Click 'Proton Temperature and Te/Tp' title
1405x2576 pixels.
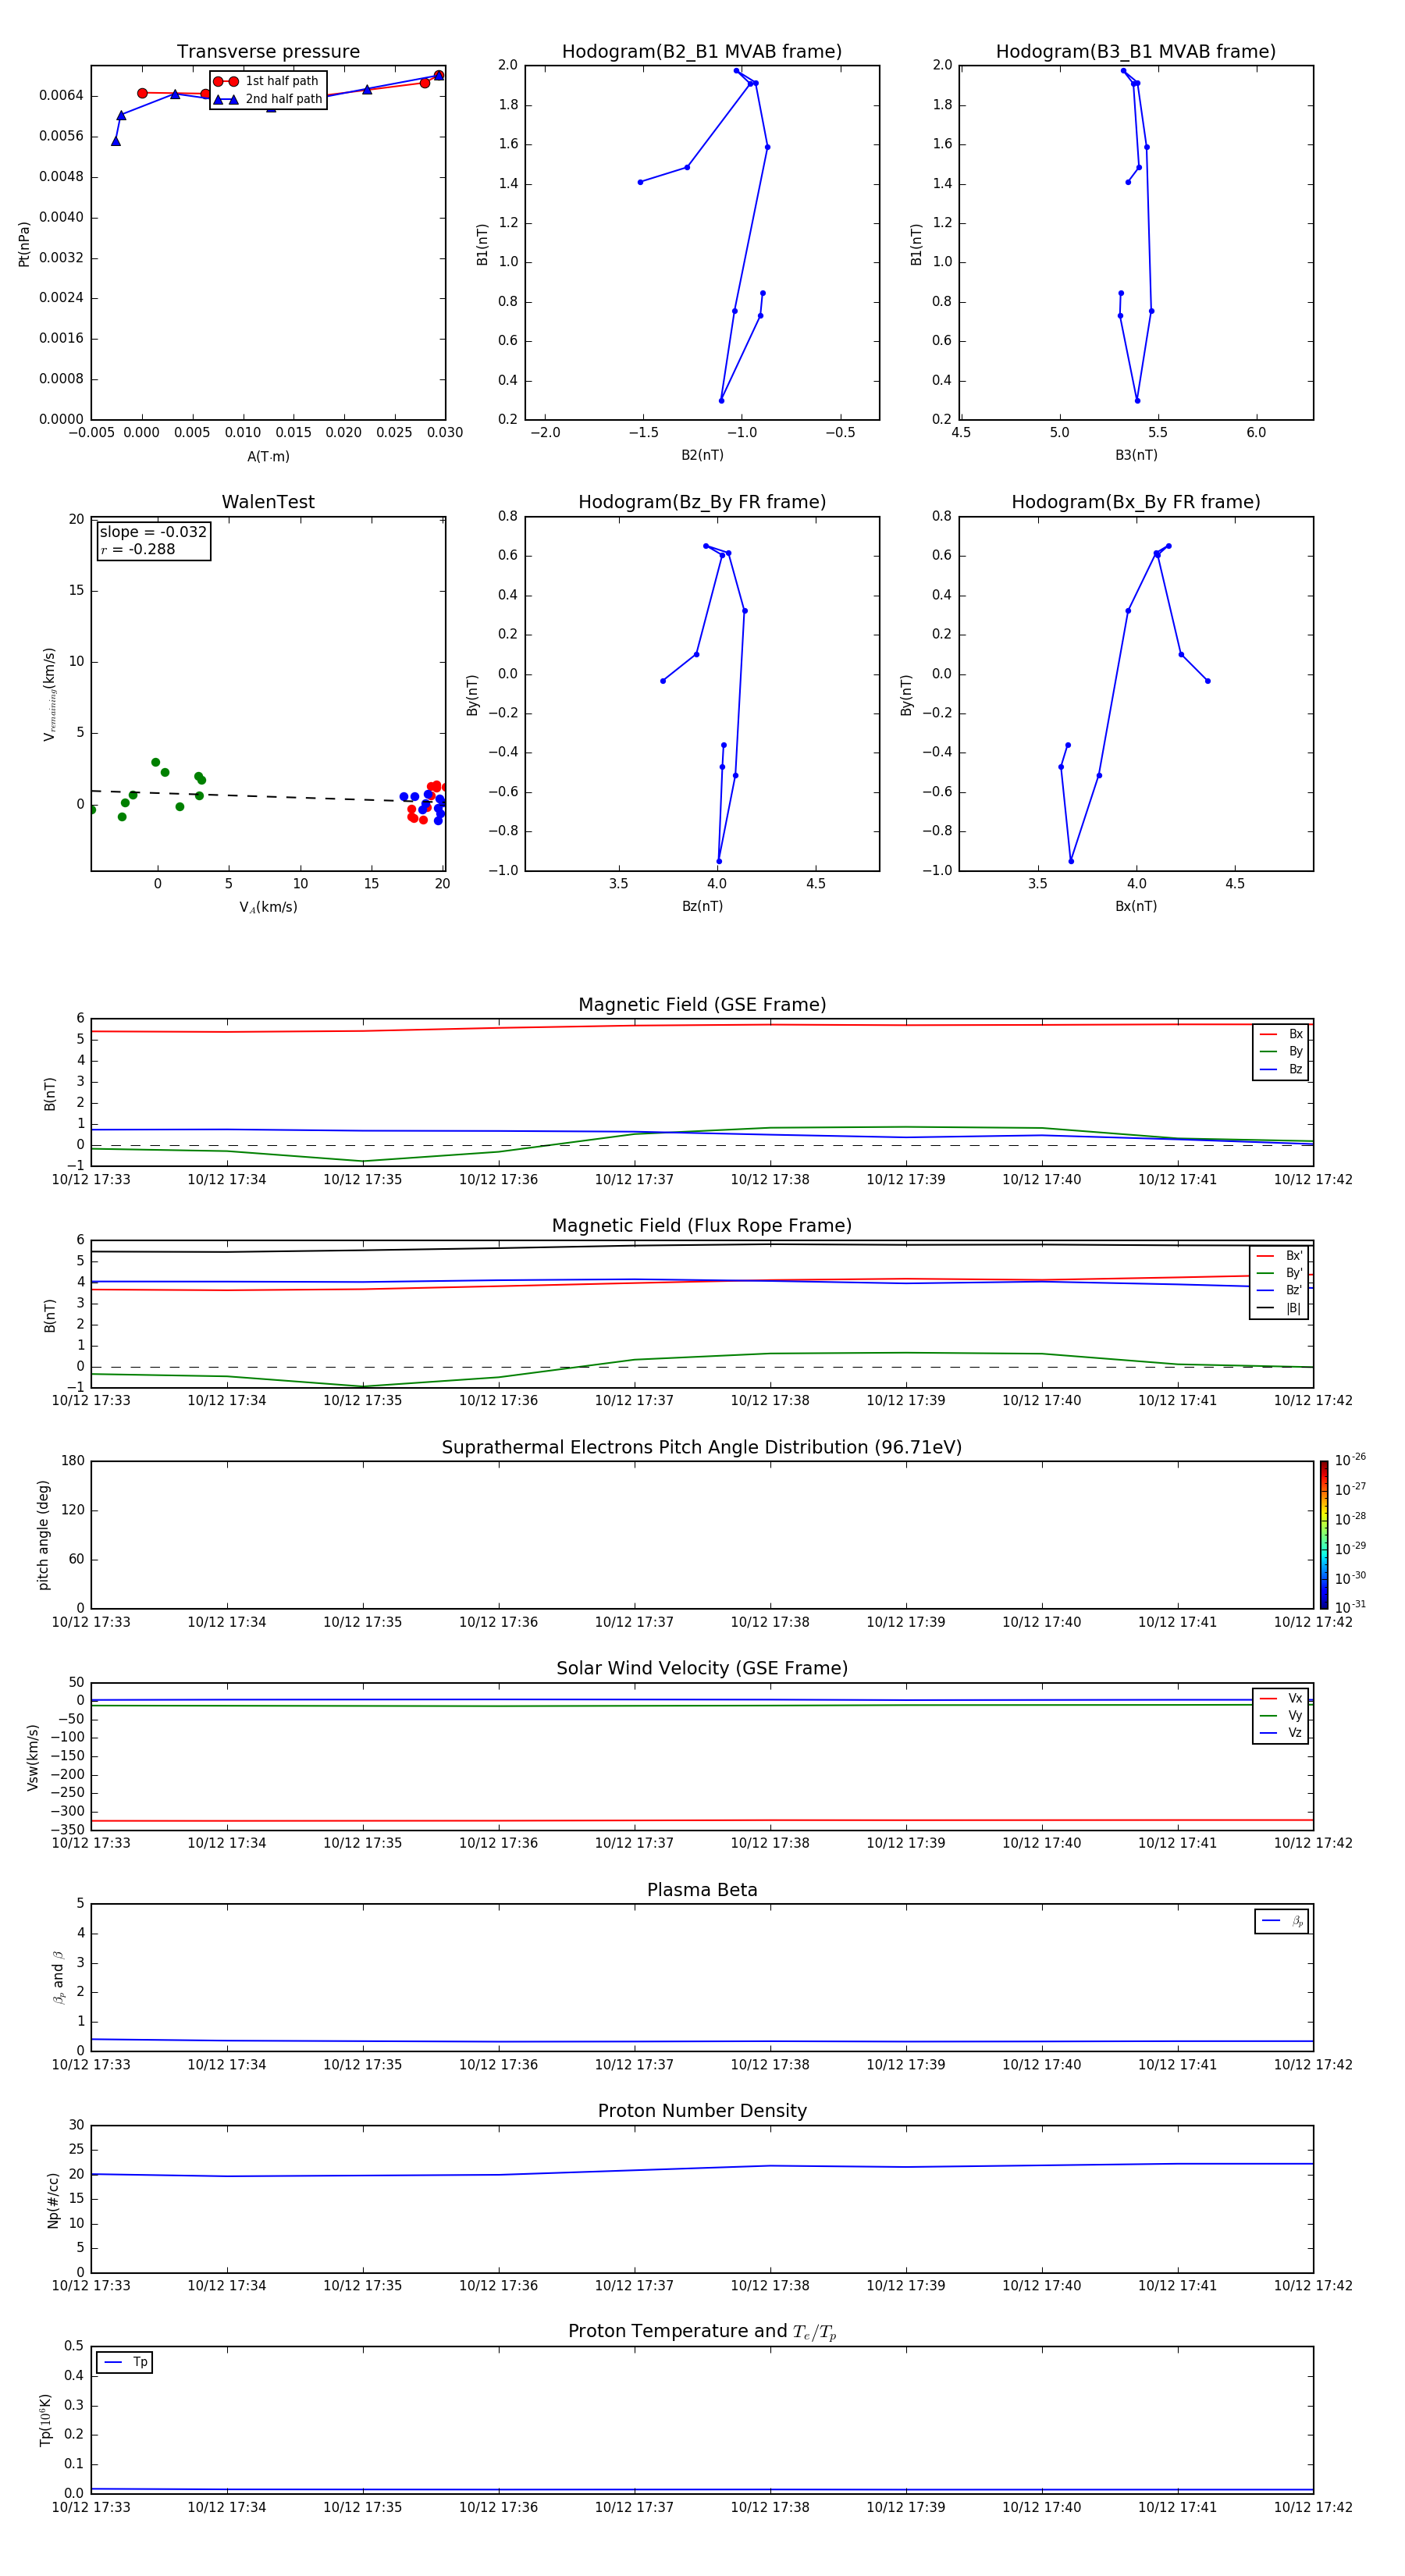702,2332
